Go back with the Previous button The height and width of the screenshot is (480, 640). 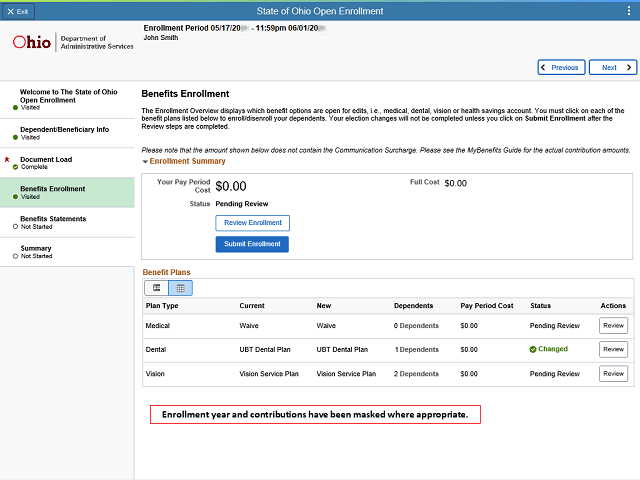(561, 67)
